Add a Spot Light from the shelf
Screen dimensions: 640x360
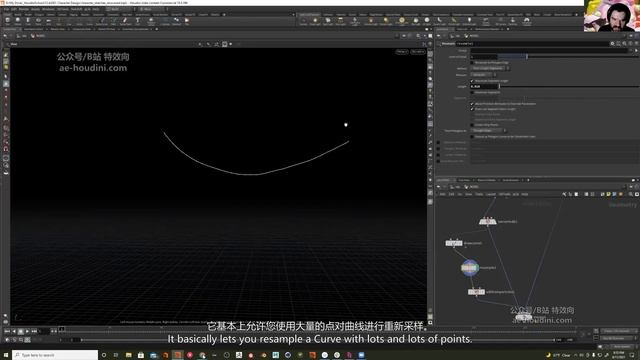coord(328,21)
